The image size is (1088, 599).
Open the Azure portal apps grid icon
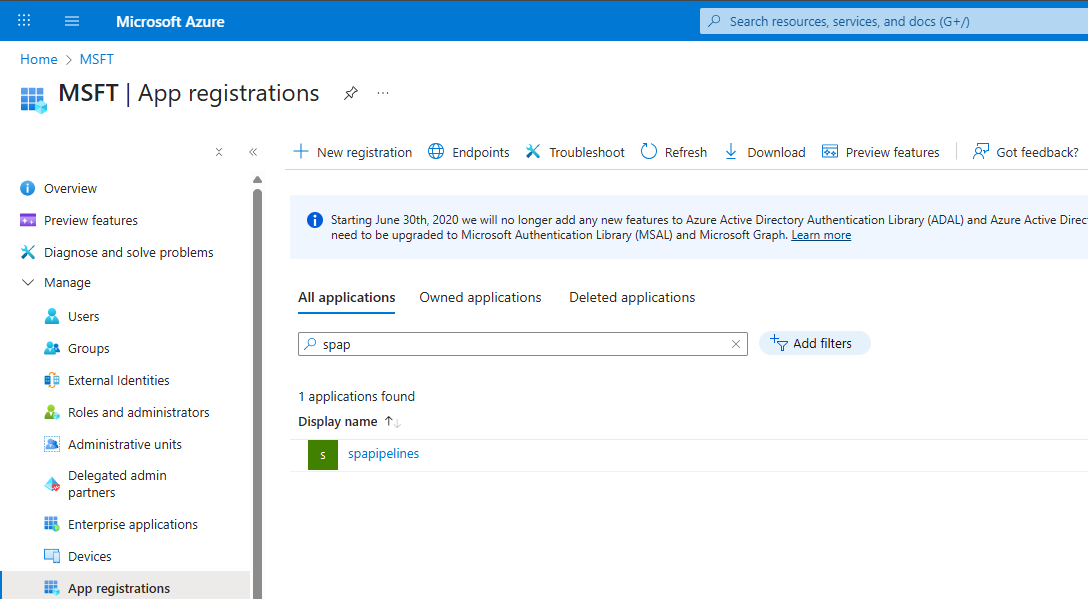coord(24,21)
